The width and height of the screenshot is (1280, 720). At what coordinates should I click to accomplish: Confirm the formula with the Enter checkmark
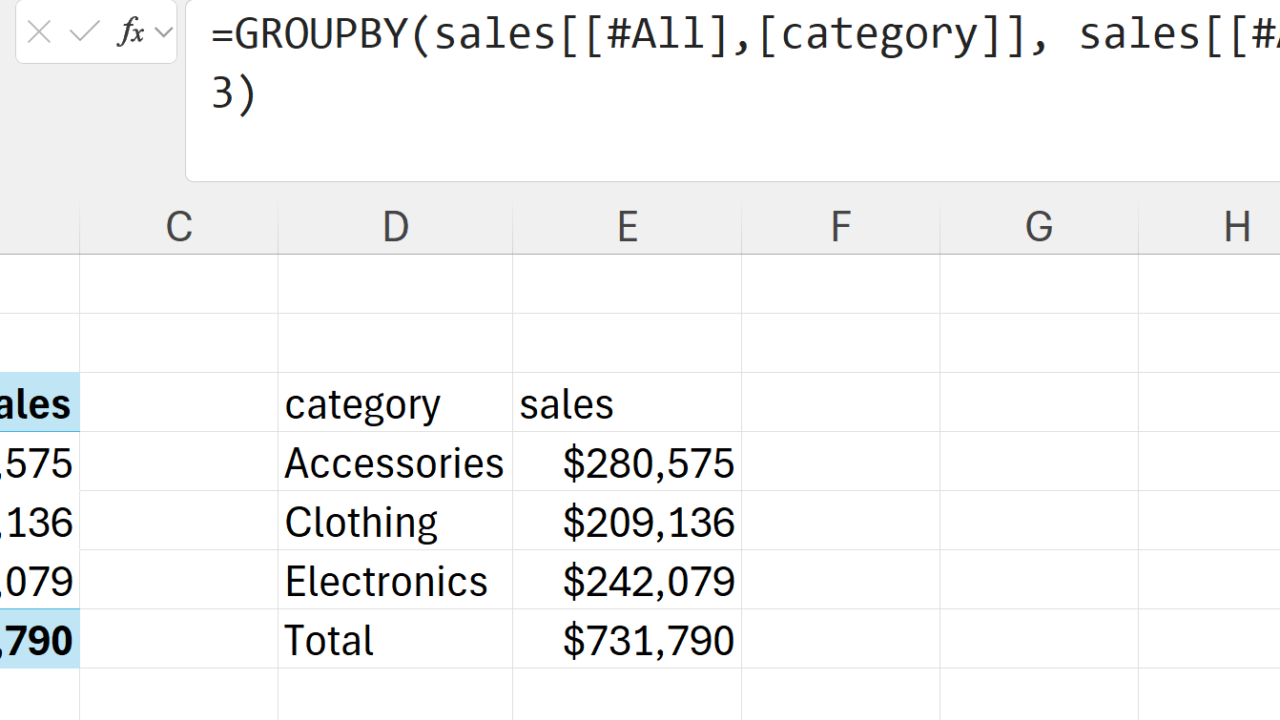[x=85, y=33]
